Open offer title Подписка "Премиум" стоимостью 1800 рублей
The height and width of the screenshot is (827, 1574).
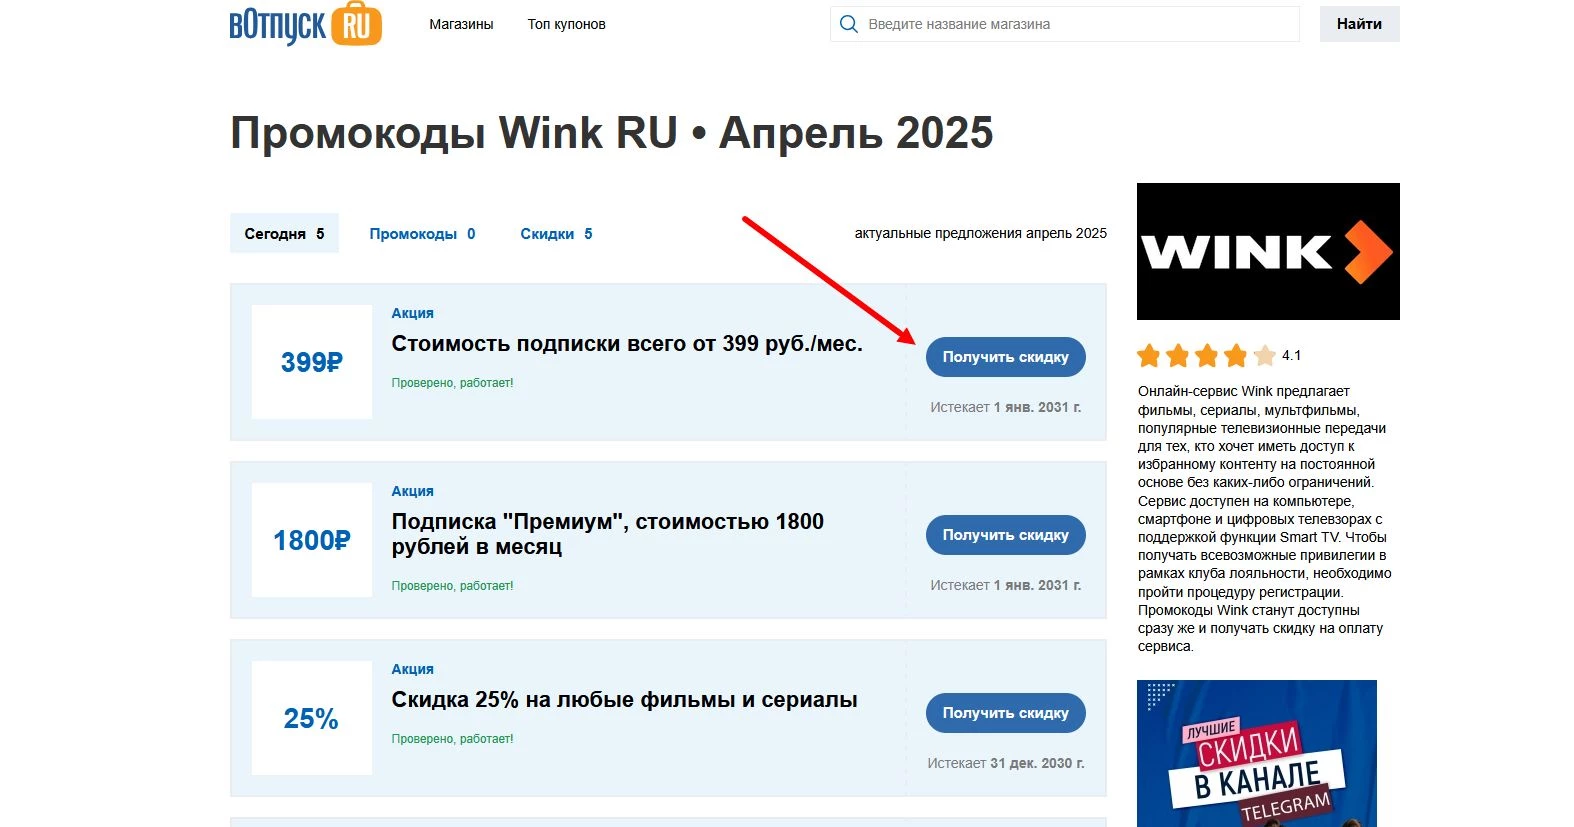[608, 534]
